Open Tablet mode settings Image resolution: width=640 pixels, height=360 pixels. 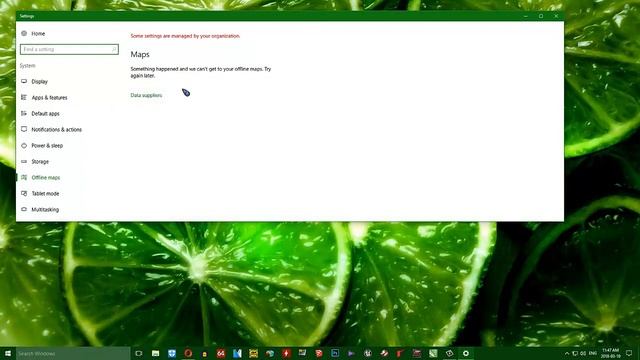pos(45,193)
